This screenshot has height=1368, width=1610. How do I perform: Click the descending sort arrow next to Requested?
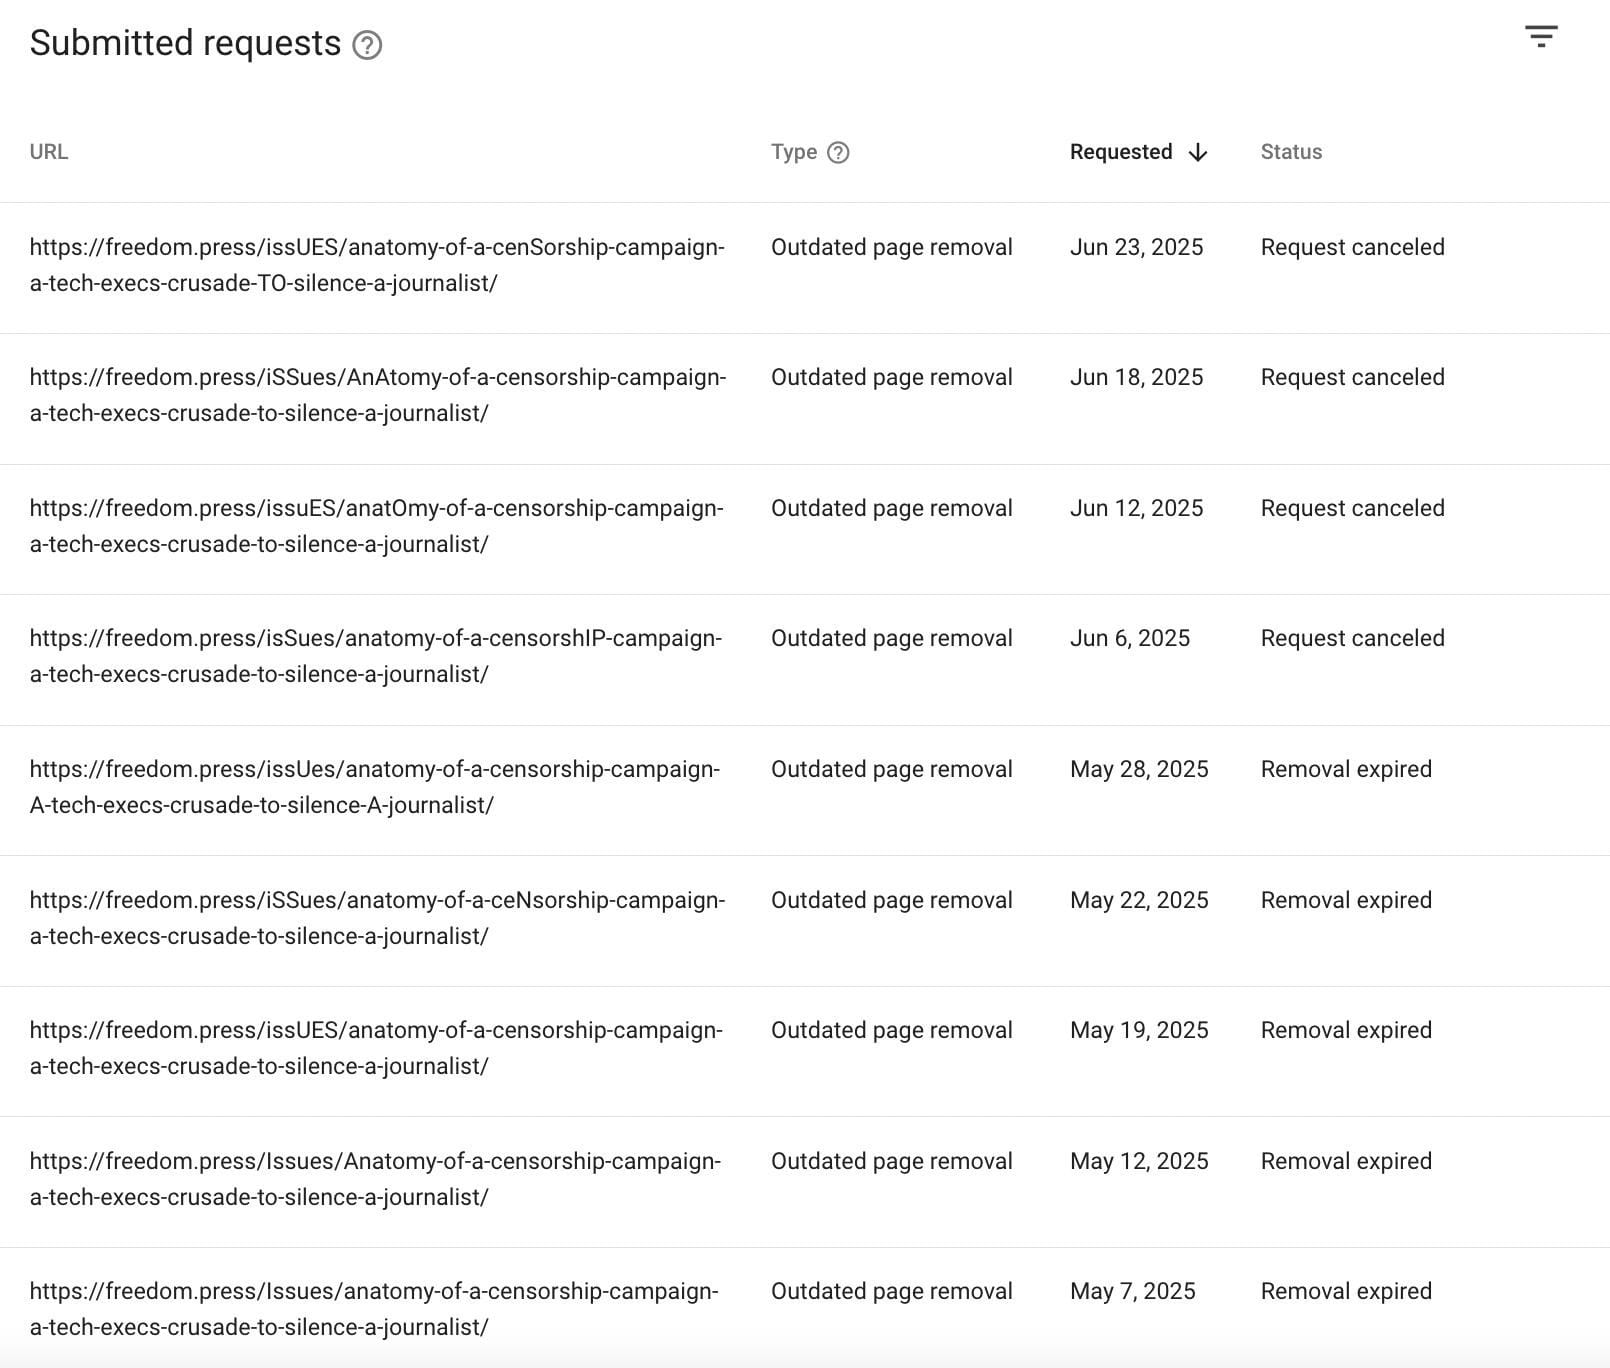(x=1197, y=153)
